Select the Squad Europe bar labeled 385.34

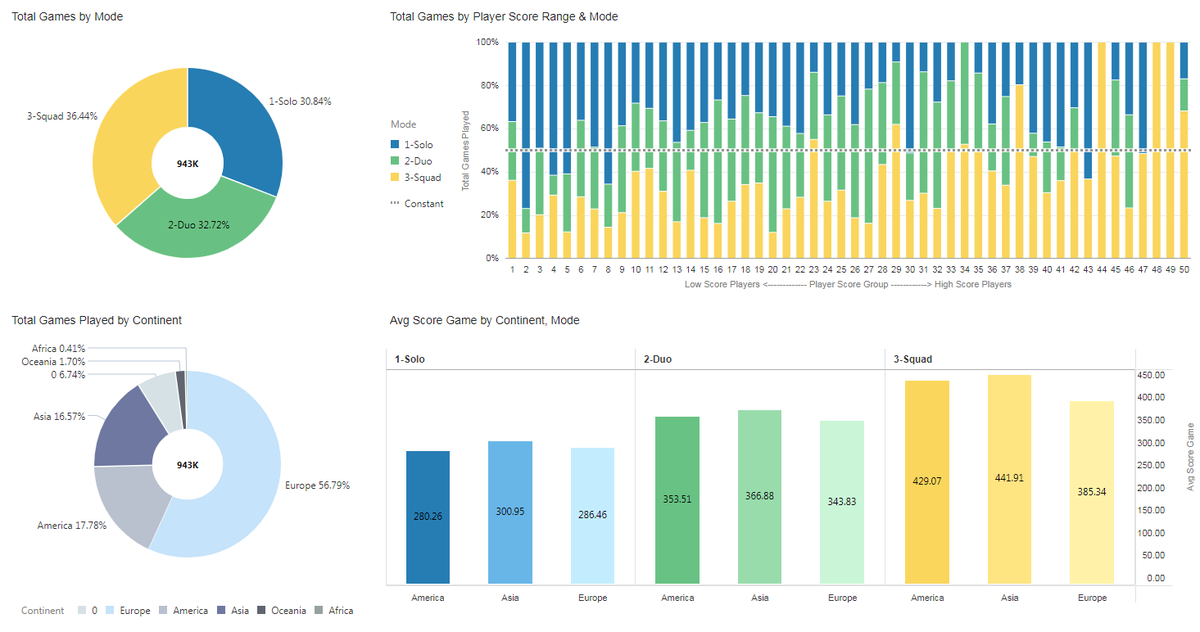coord(1091,493)
